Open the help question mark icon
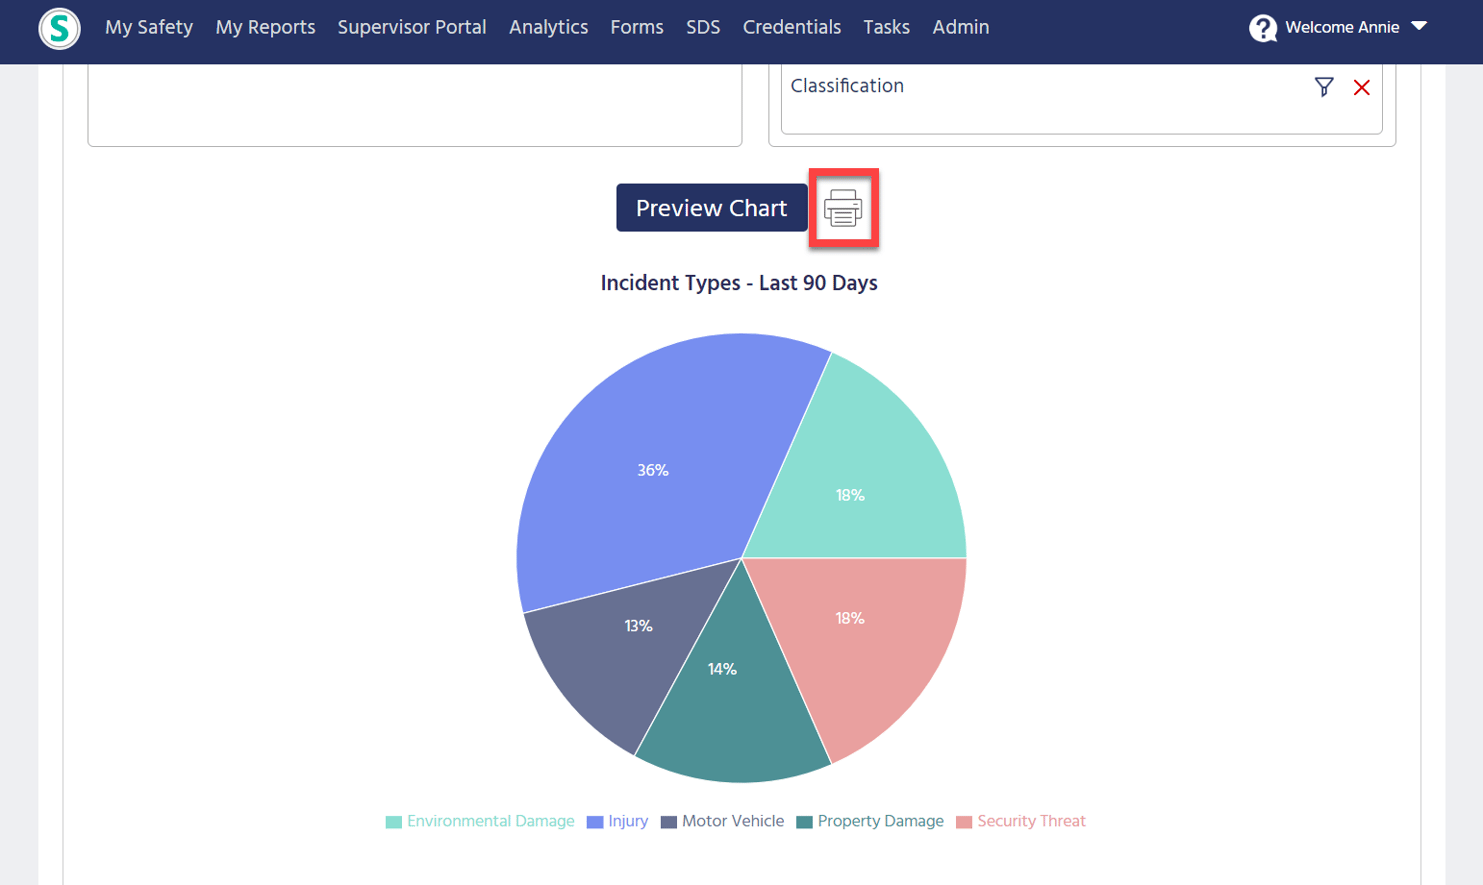1483x885 pixels. tap(1262, 28)
